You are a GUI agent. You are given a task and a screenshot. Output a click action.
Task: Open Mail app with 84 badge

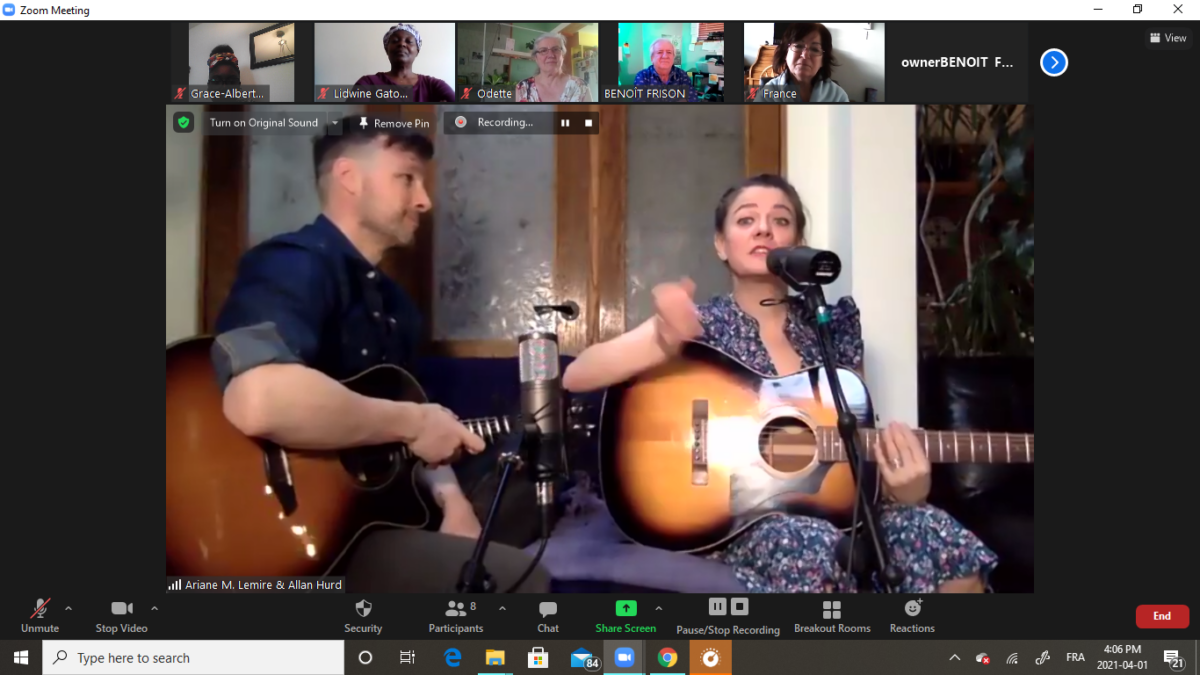583,658
